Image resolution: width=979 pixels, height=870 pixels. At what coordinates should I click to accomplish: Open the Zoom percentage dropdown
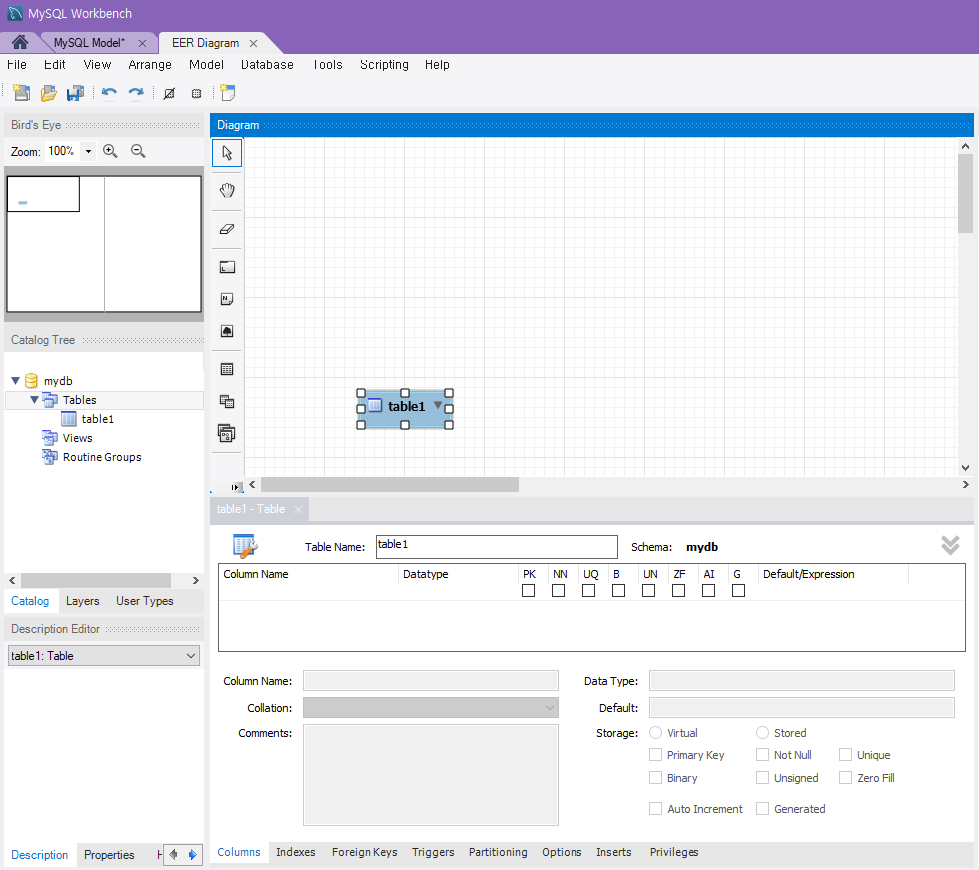pyautogui.click(x=89, y=151)
